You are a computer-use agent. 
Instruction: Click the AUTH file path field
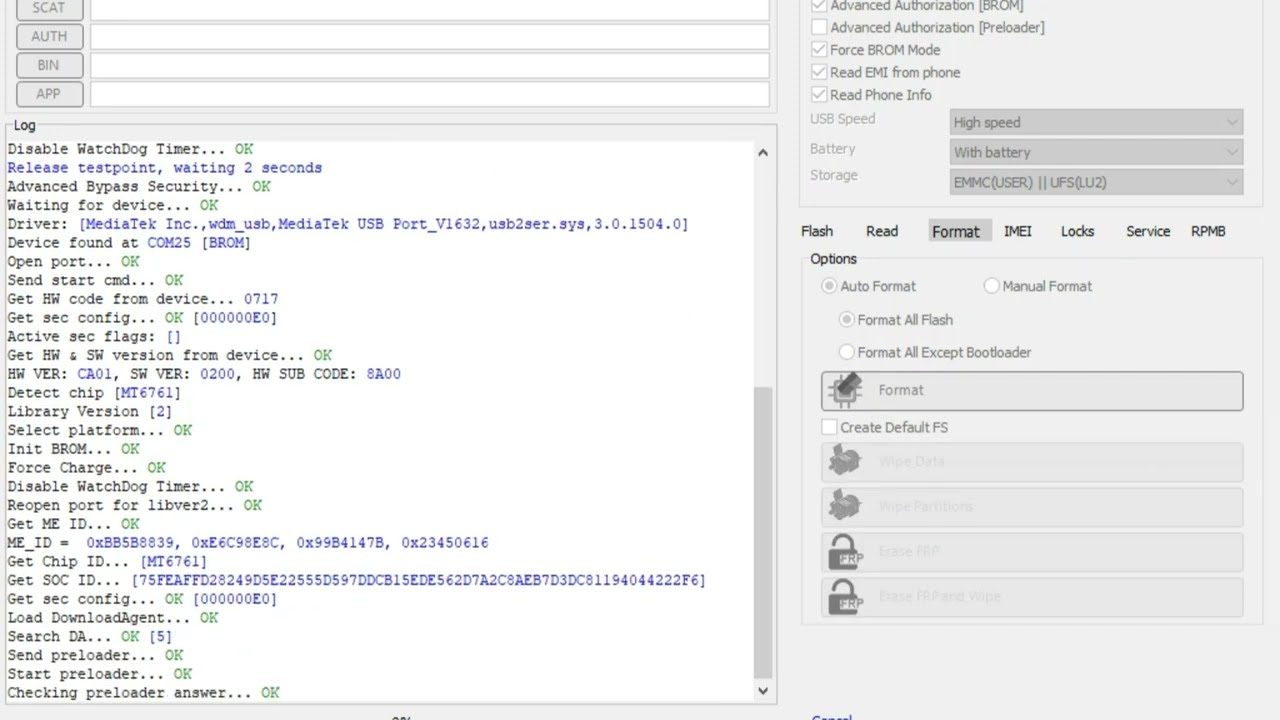click(x=430, y=36)
